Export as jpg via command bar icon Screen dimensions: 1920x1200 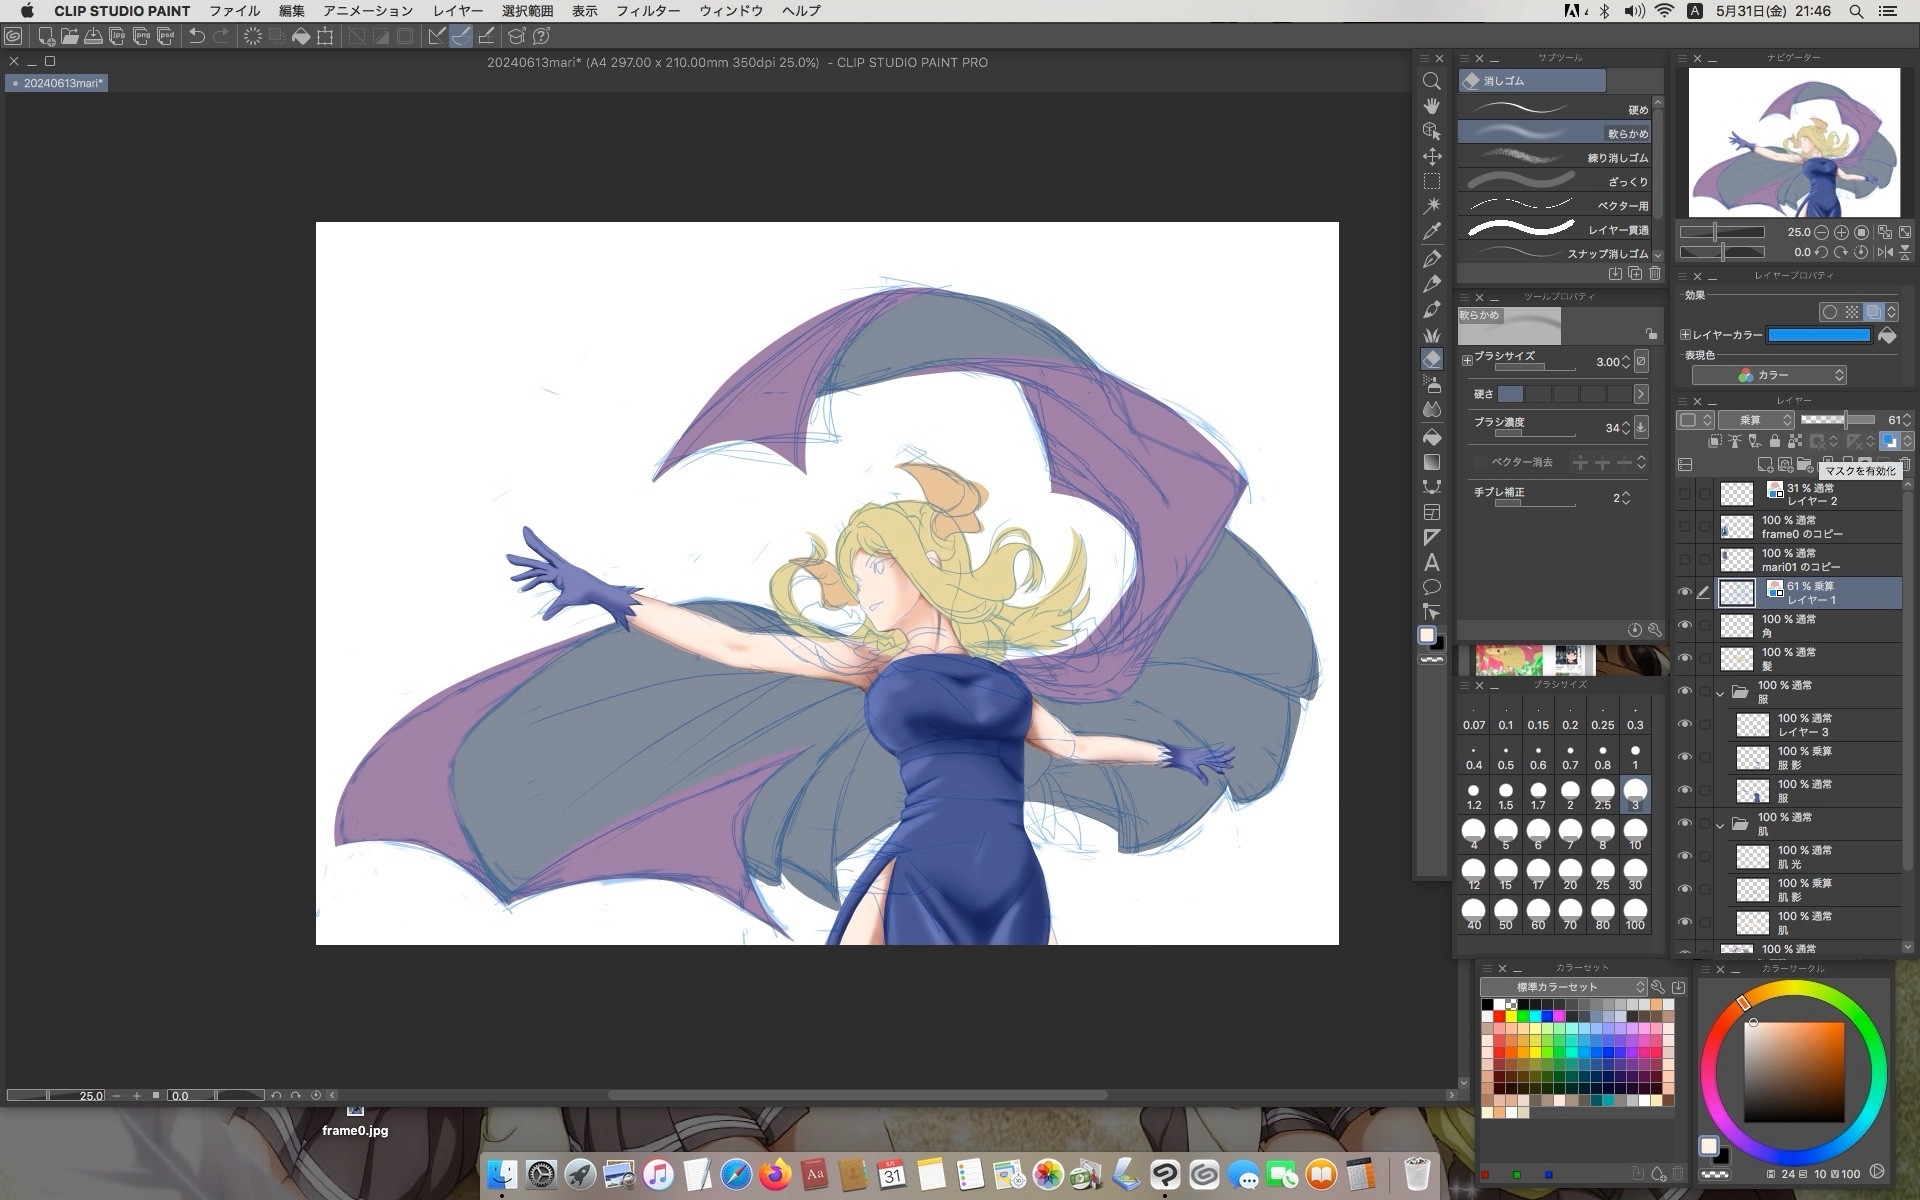point(117,37)
